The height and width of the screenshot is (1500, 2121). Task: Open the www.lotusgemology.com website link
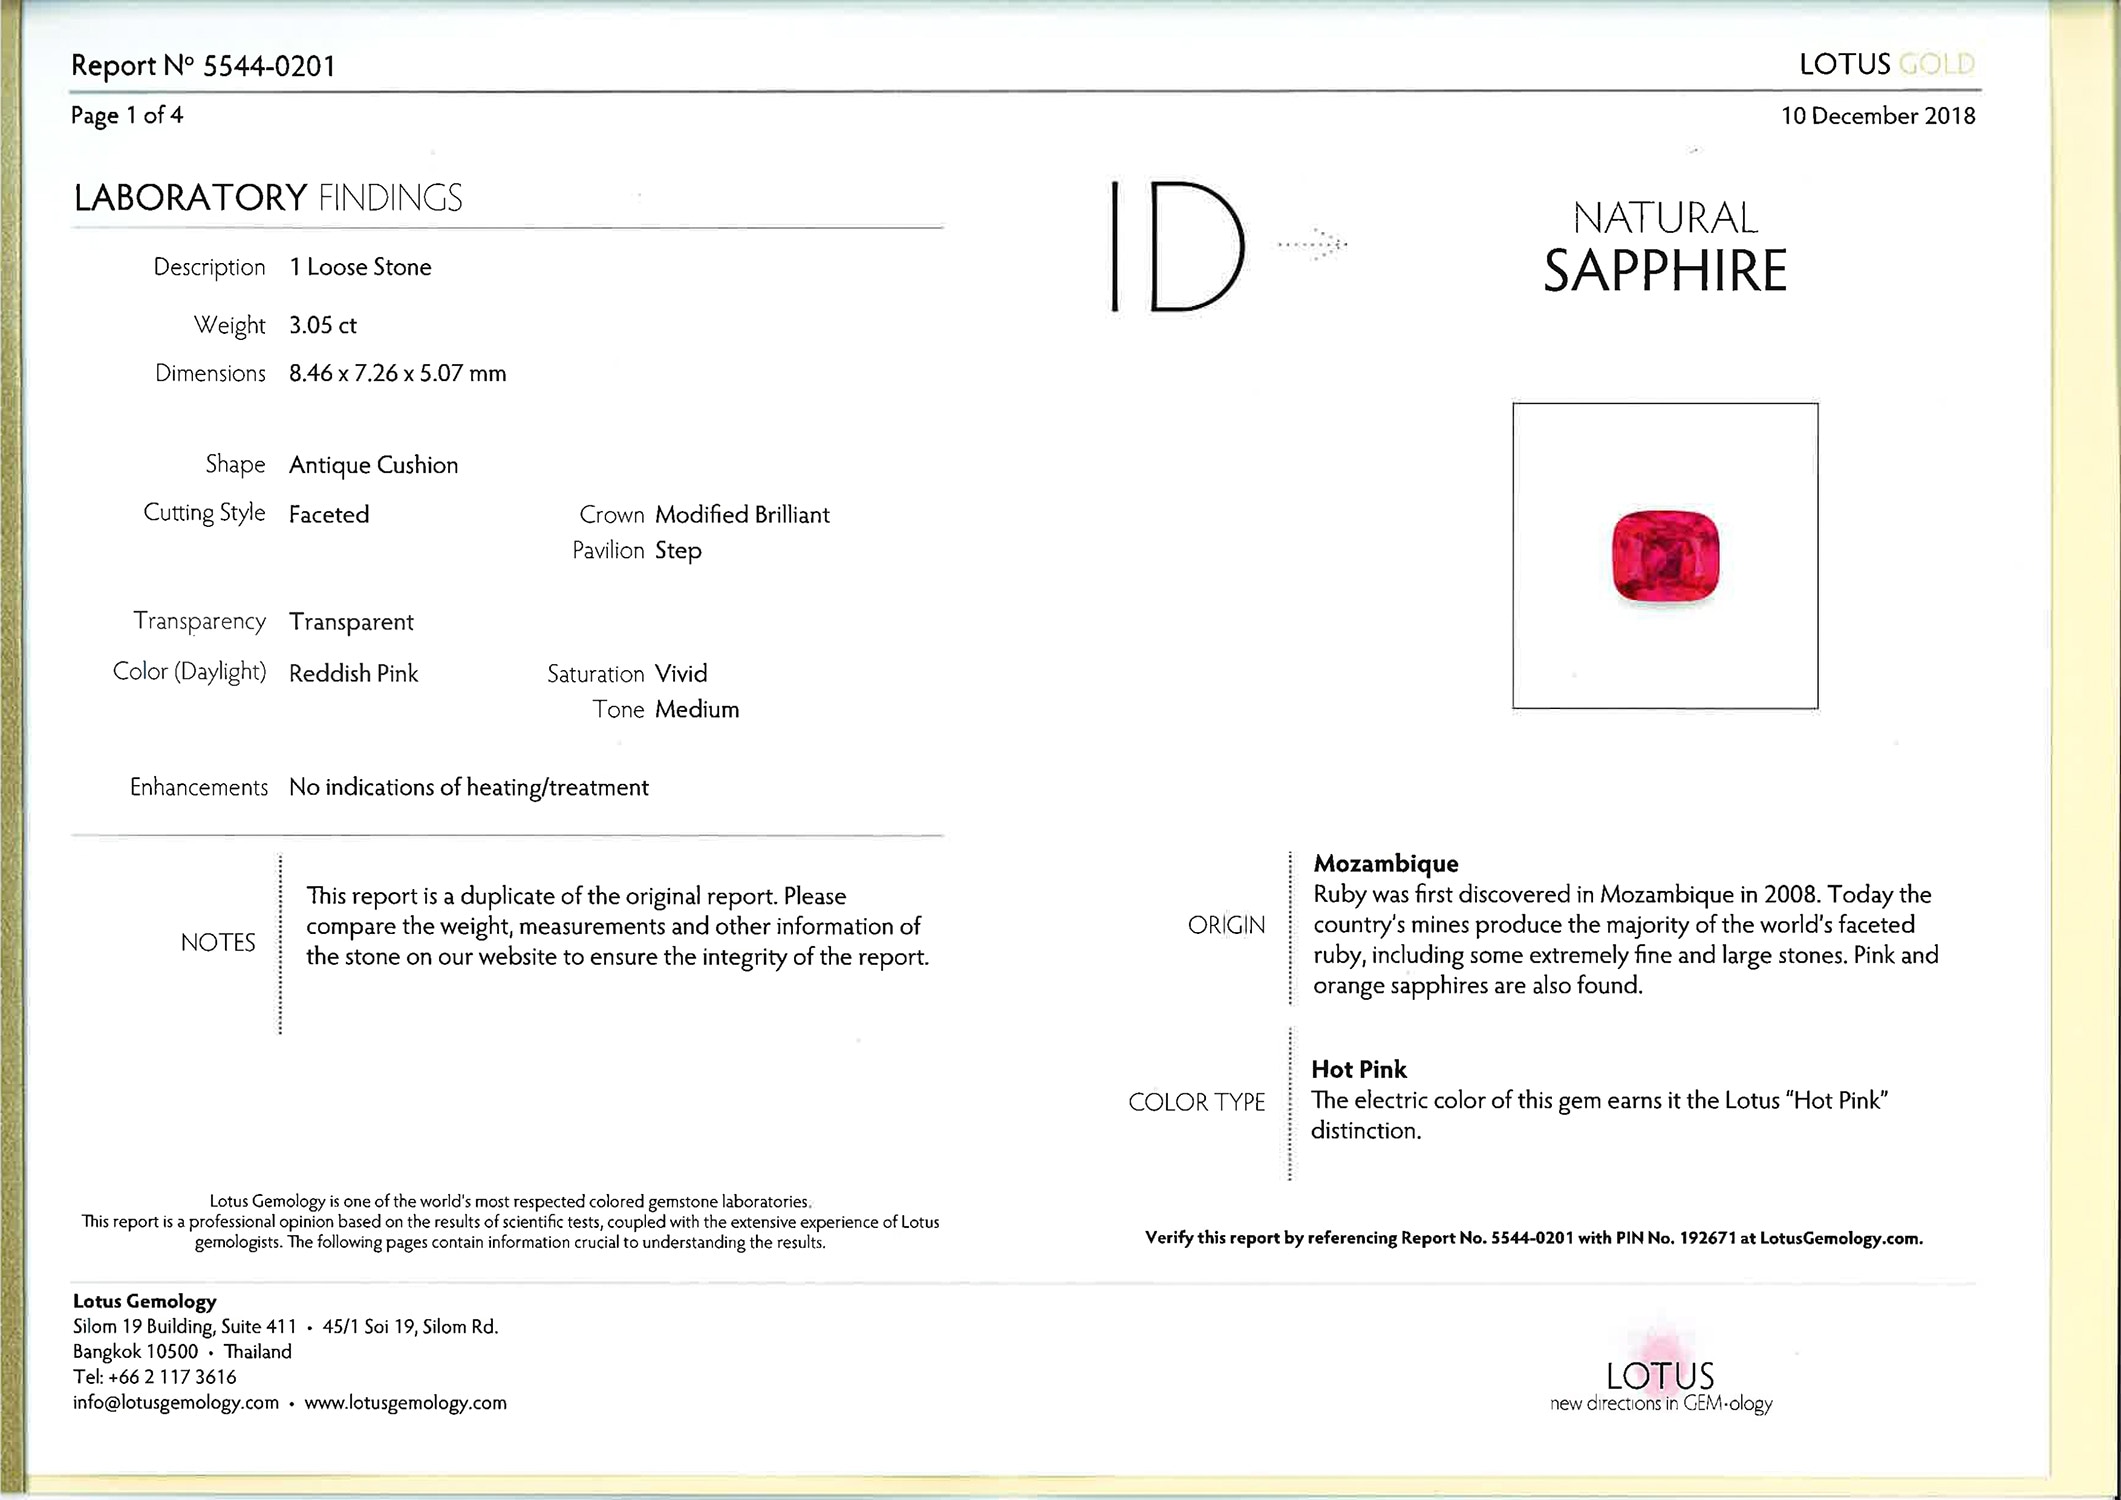click(405, 1402)
